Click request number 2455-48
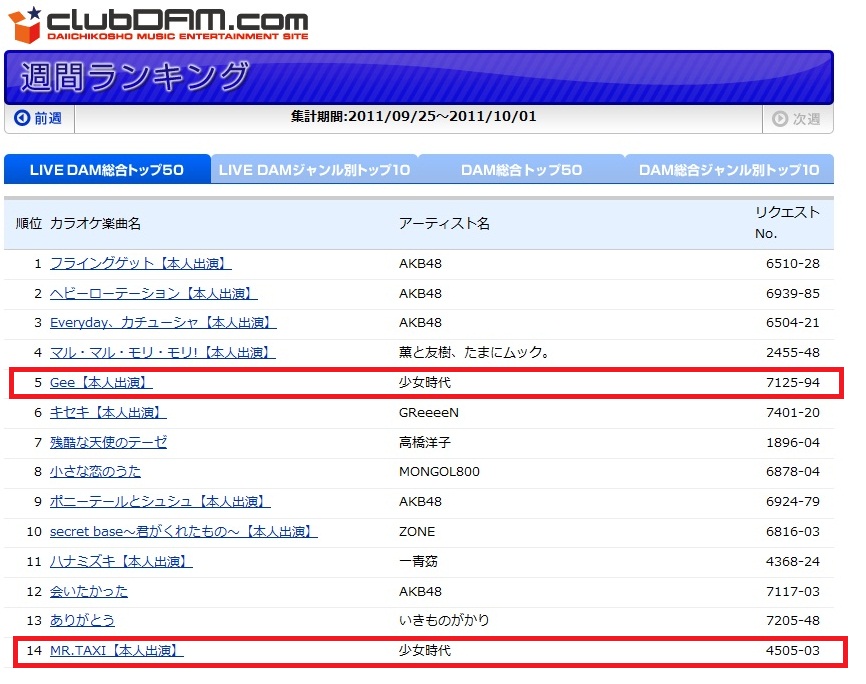 click(x=793, y=352)
